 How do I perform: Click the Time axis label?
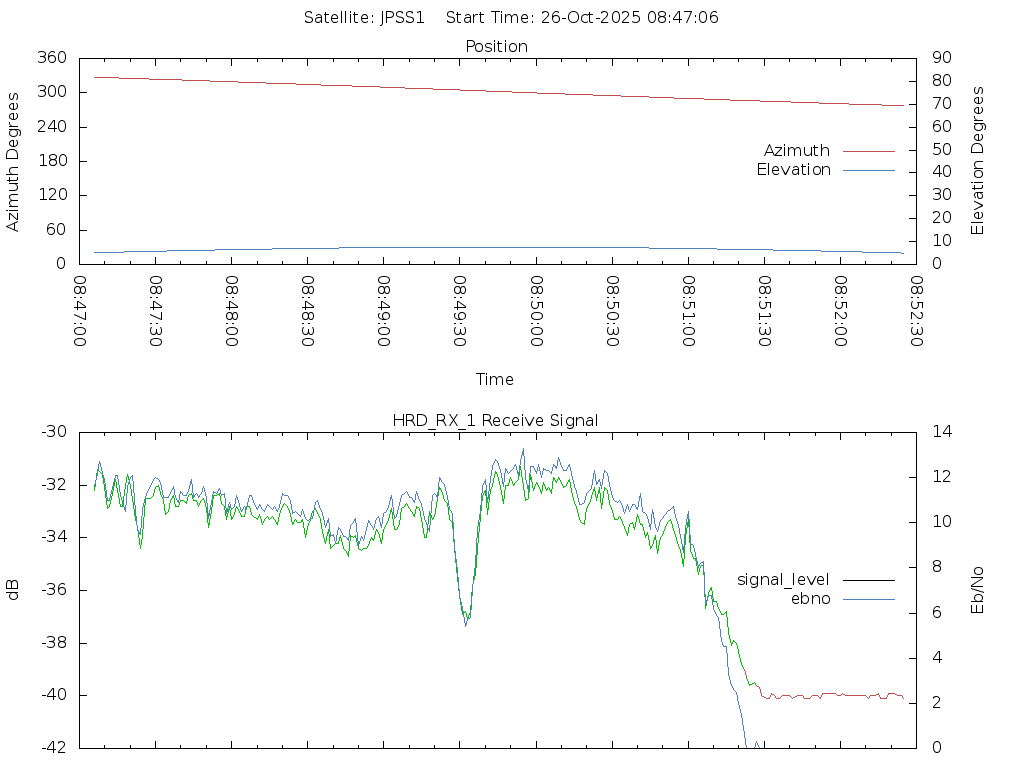495,380
